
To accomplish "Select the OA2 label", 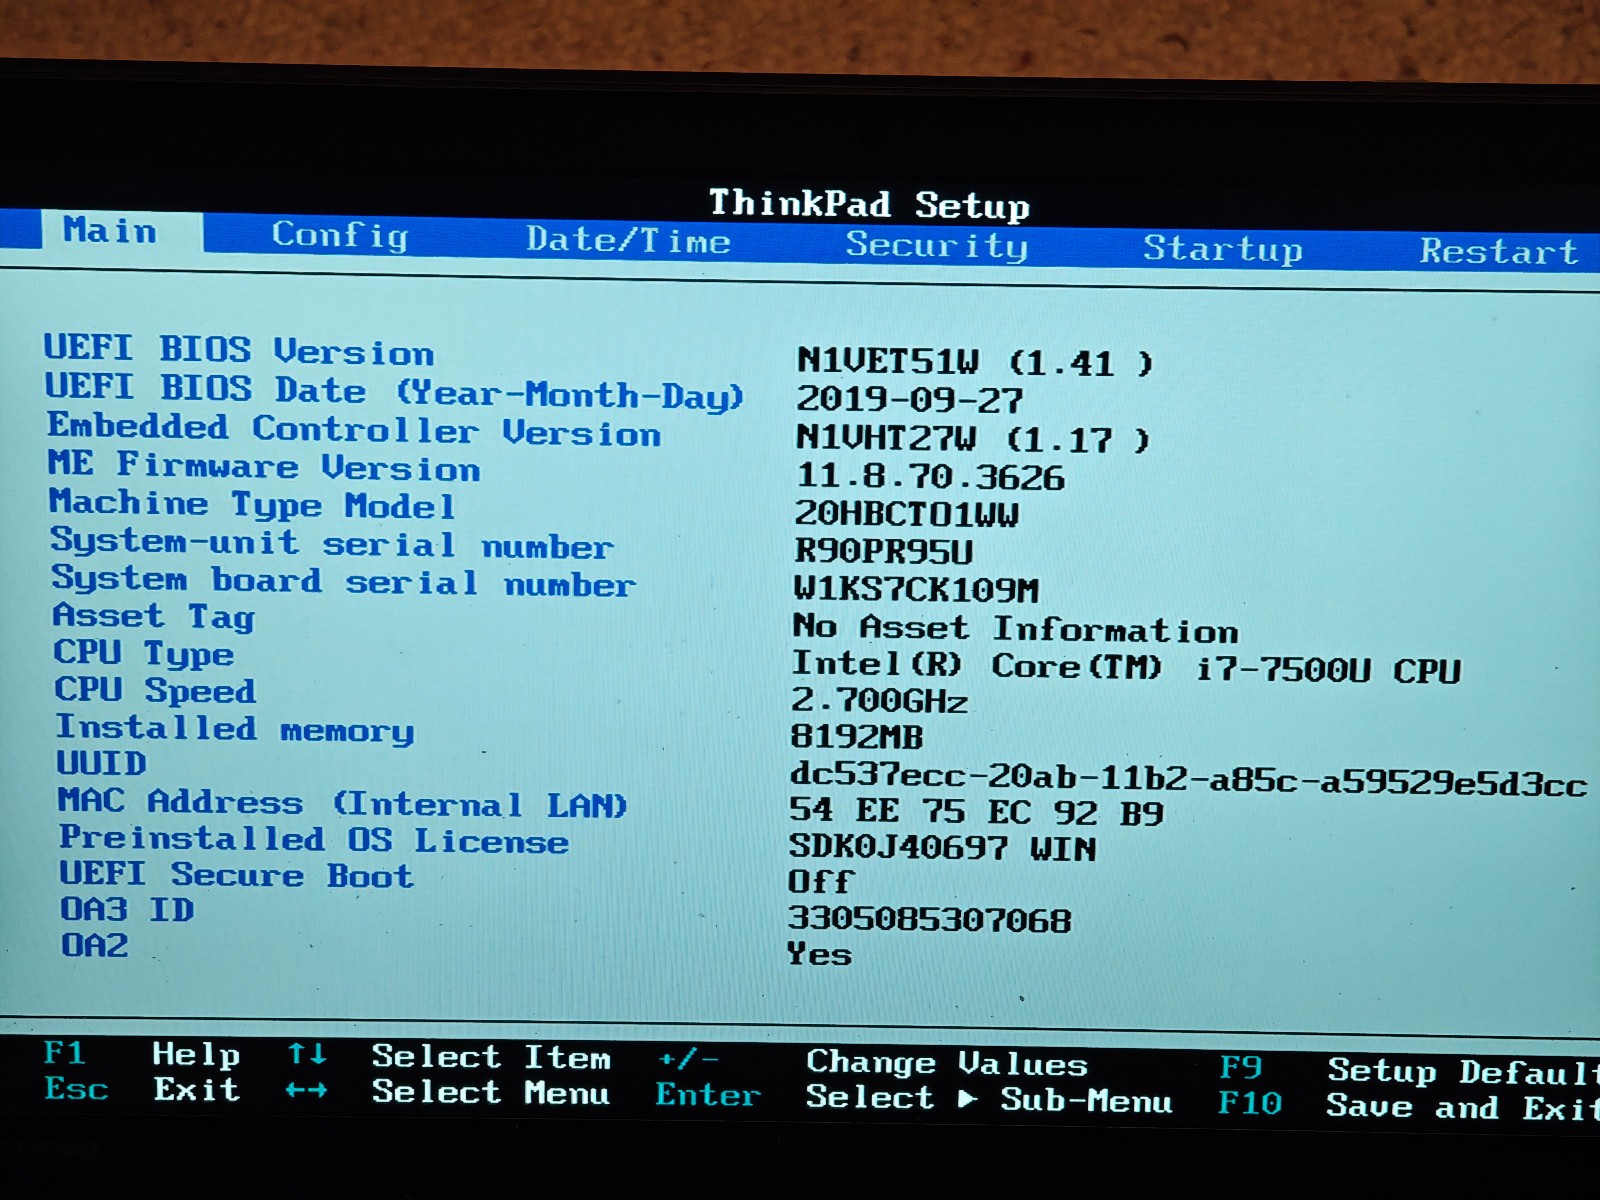I will click(x=95, y=945).
